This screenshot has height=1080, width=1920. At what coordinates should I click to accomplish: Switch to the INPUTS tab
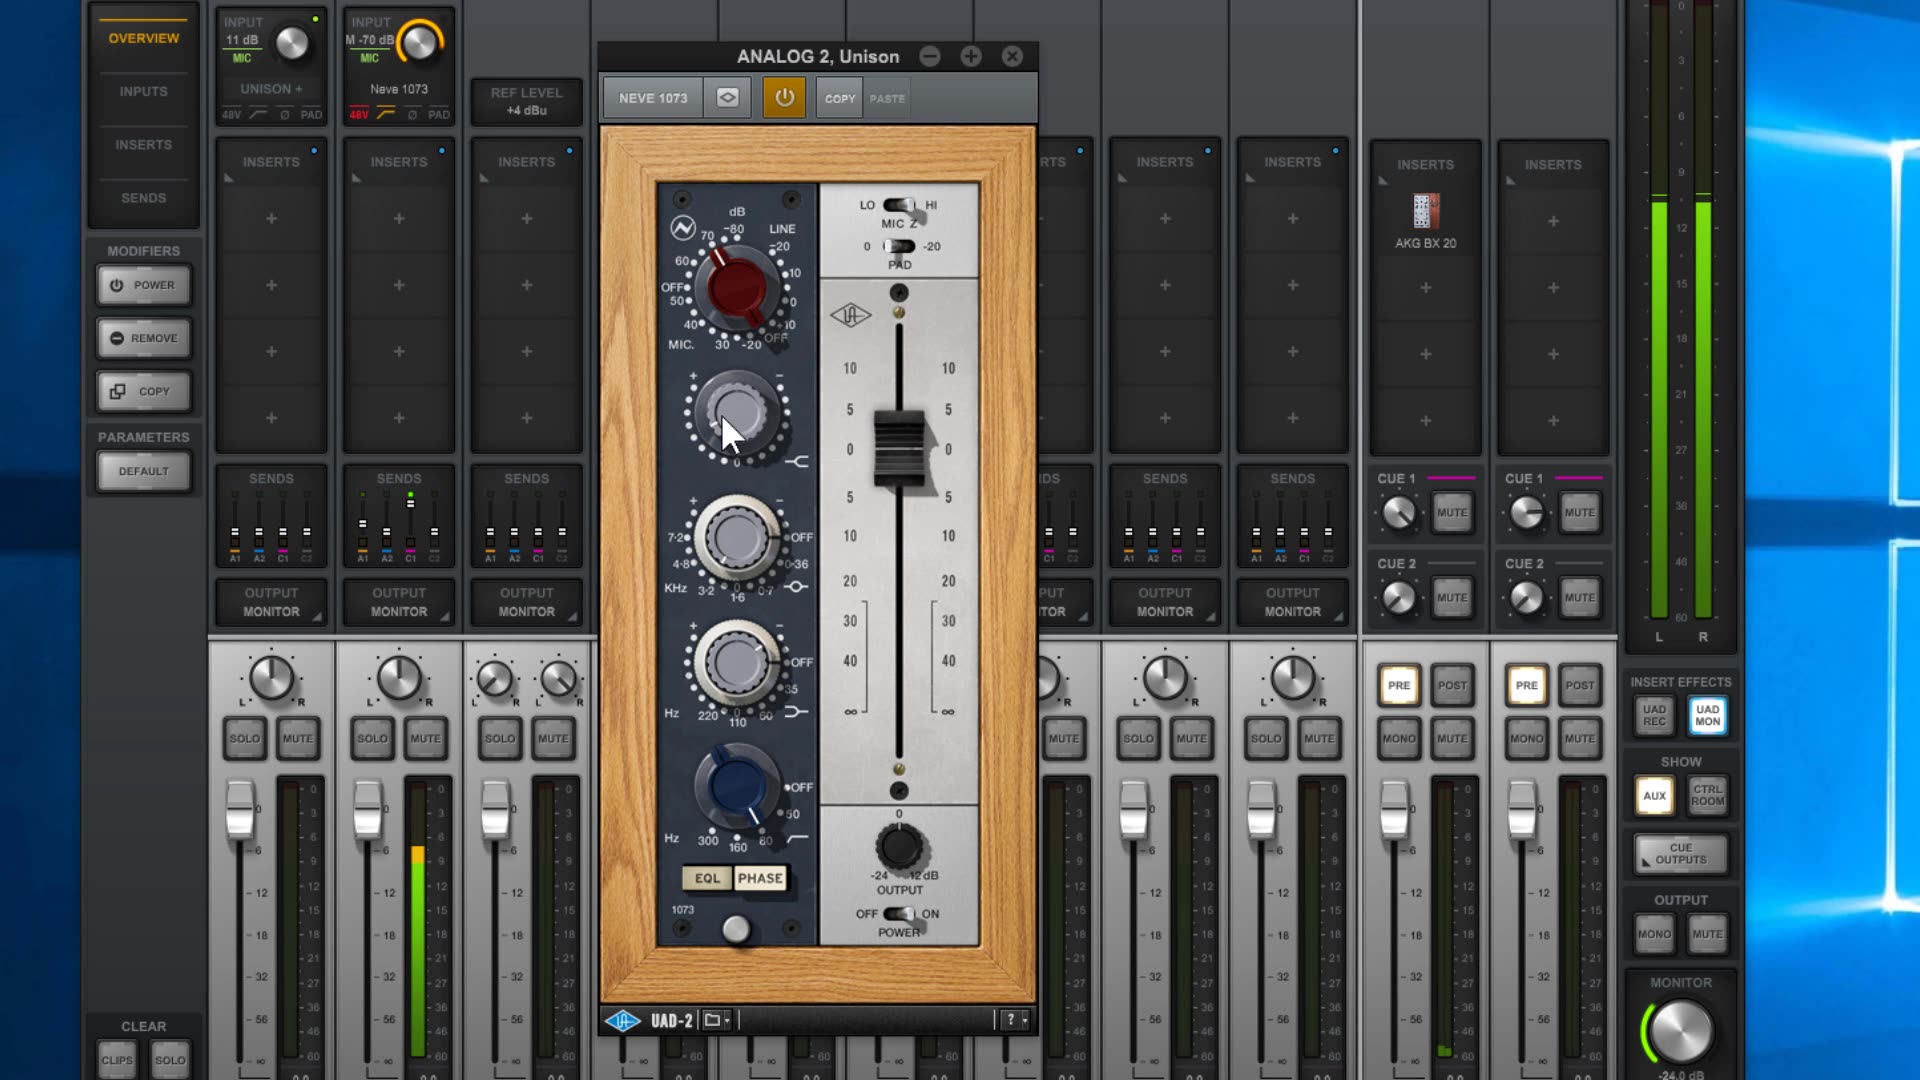tap(142, 91)
